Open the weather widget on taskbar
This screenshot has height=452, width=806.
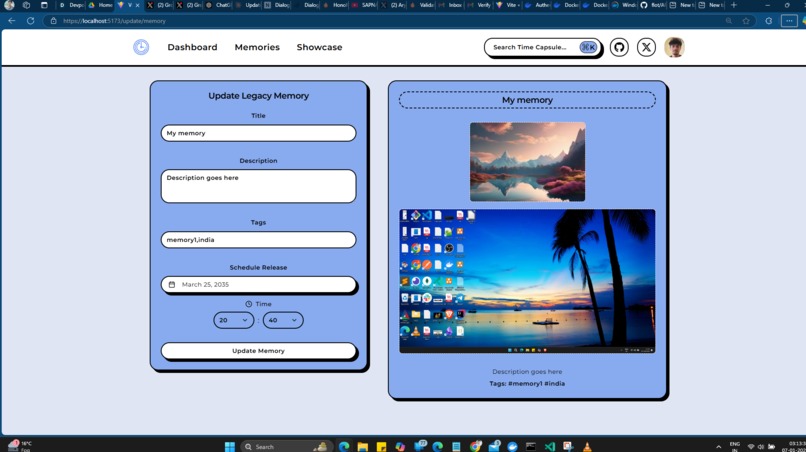pyautogui.click(x=20, y=446)
